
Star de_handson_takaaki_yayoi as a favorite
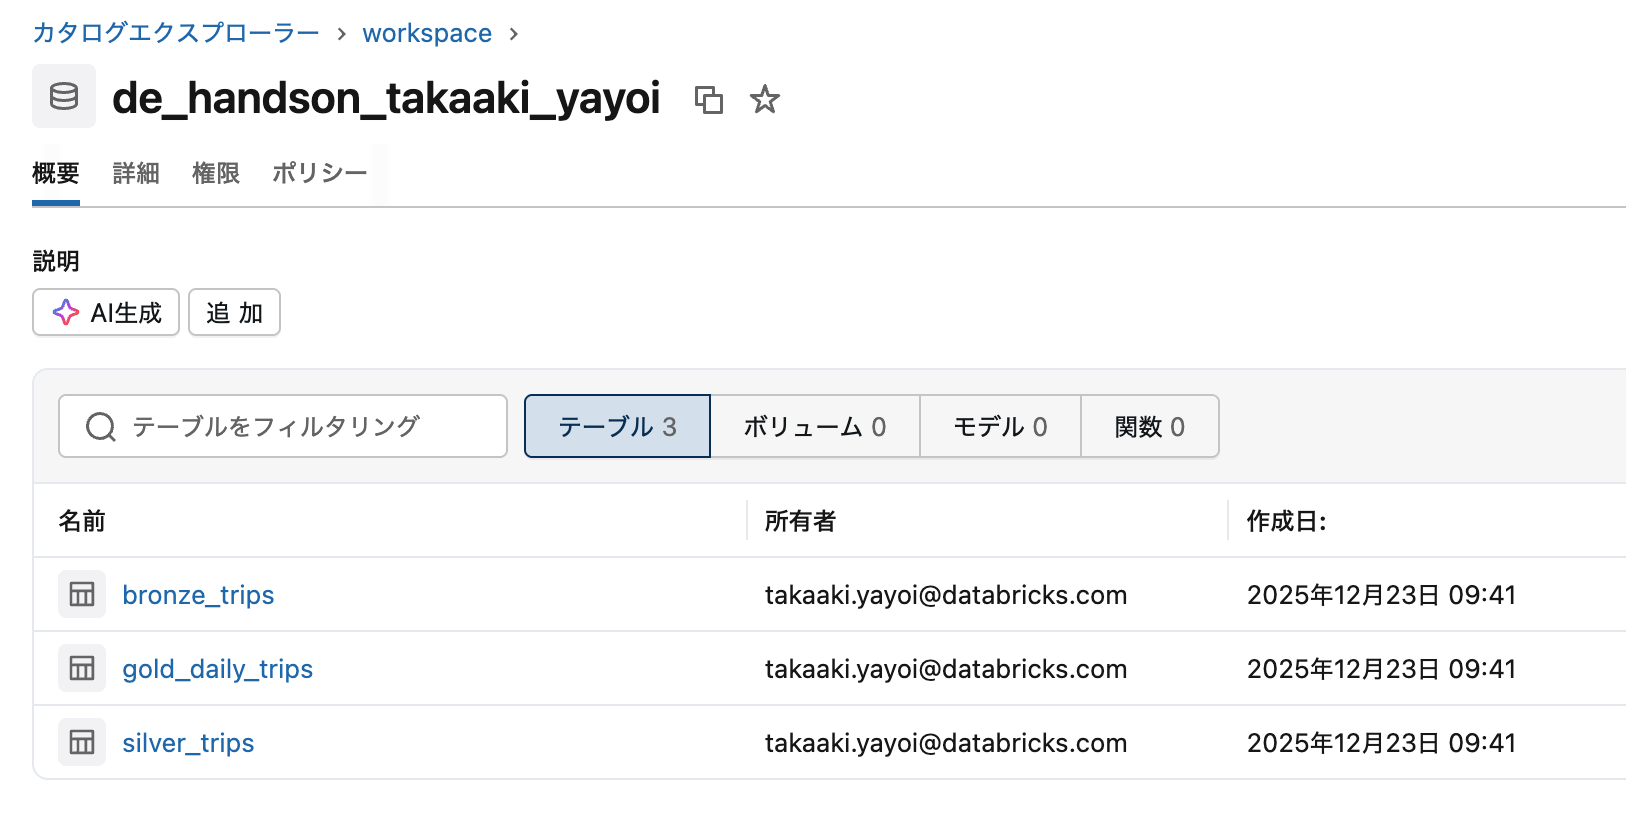point(765,100)
